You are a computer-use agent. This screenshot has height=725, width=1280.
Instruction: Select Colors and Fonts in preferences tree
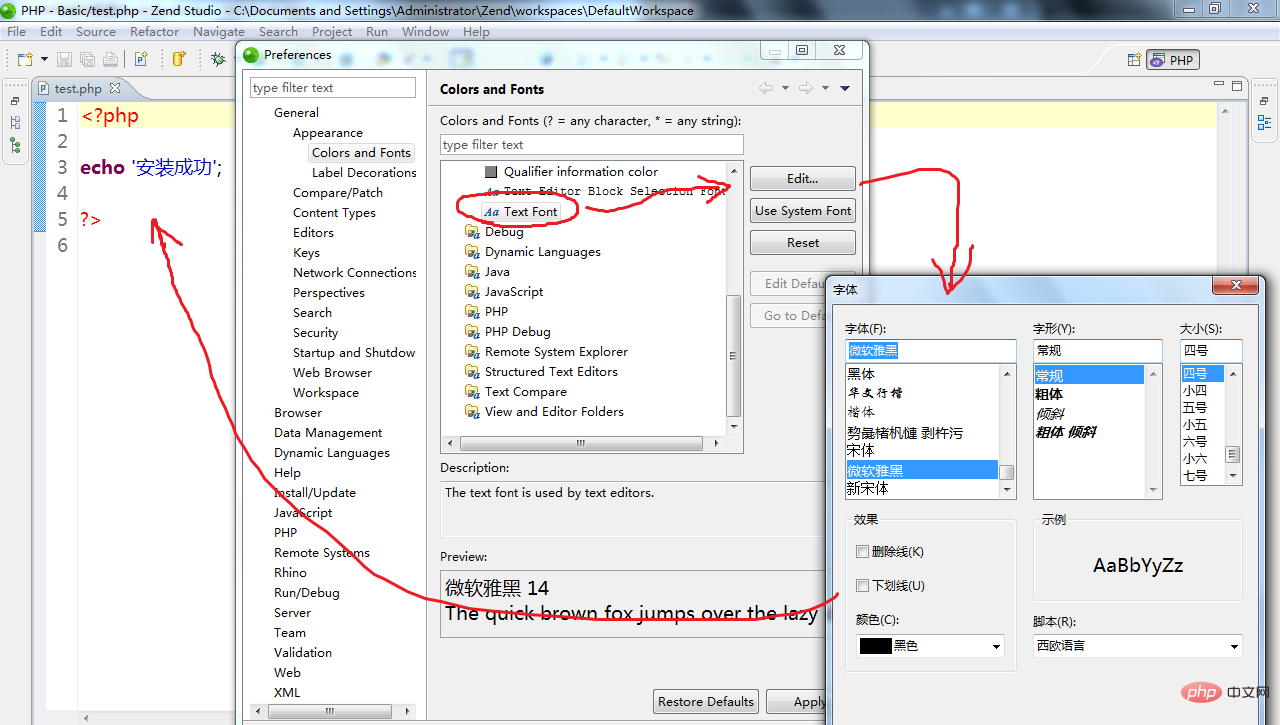[x=361, y=153]
